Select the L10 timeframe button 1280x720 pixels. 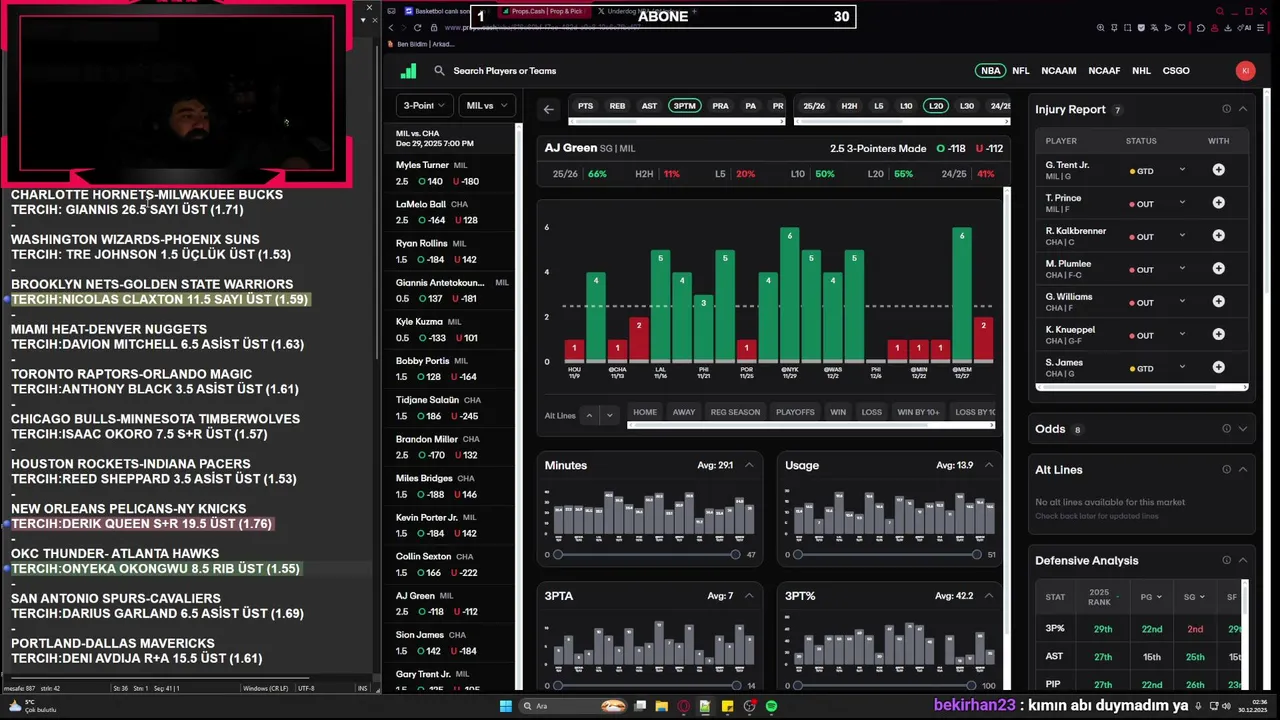click(906, 106)
